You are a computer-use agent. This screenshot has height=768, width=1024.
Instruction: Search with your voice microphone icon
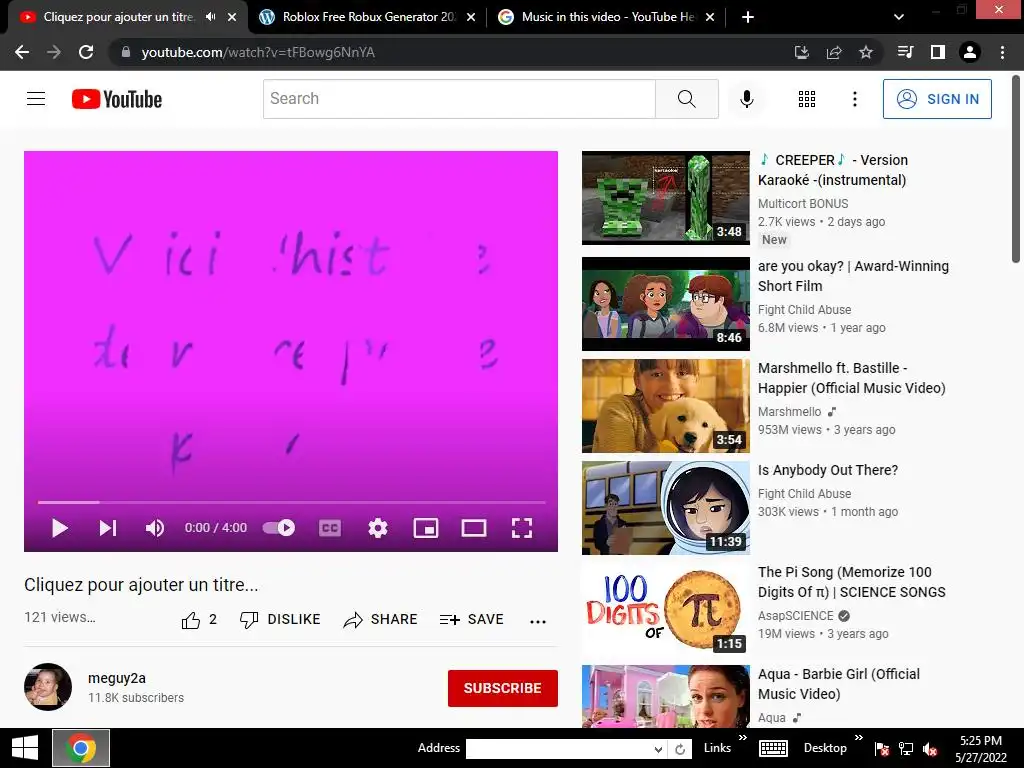[x=746, y=99]
